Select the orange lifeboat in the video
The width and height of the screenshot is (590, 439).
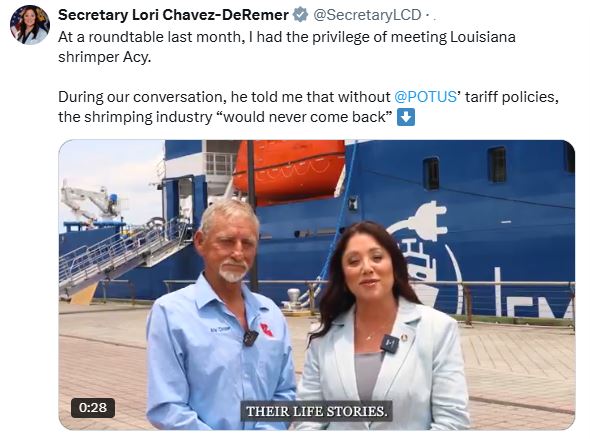click(289, 168)
